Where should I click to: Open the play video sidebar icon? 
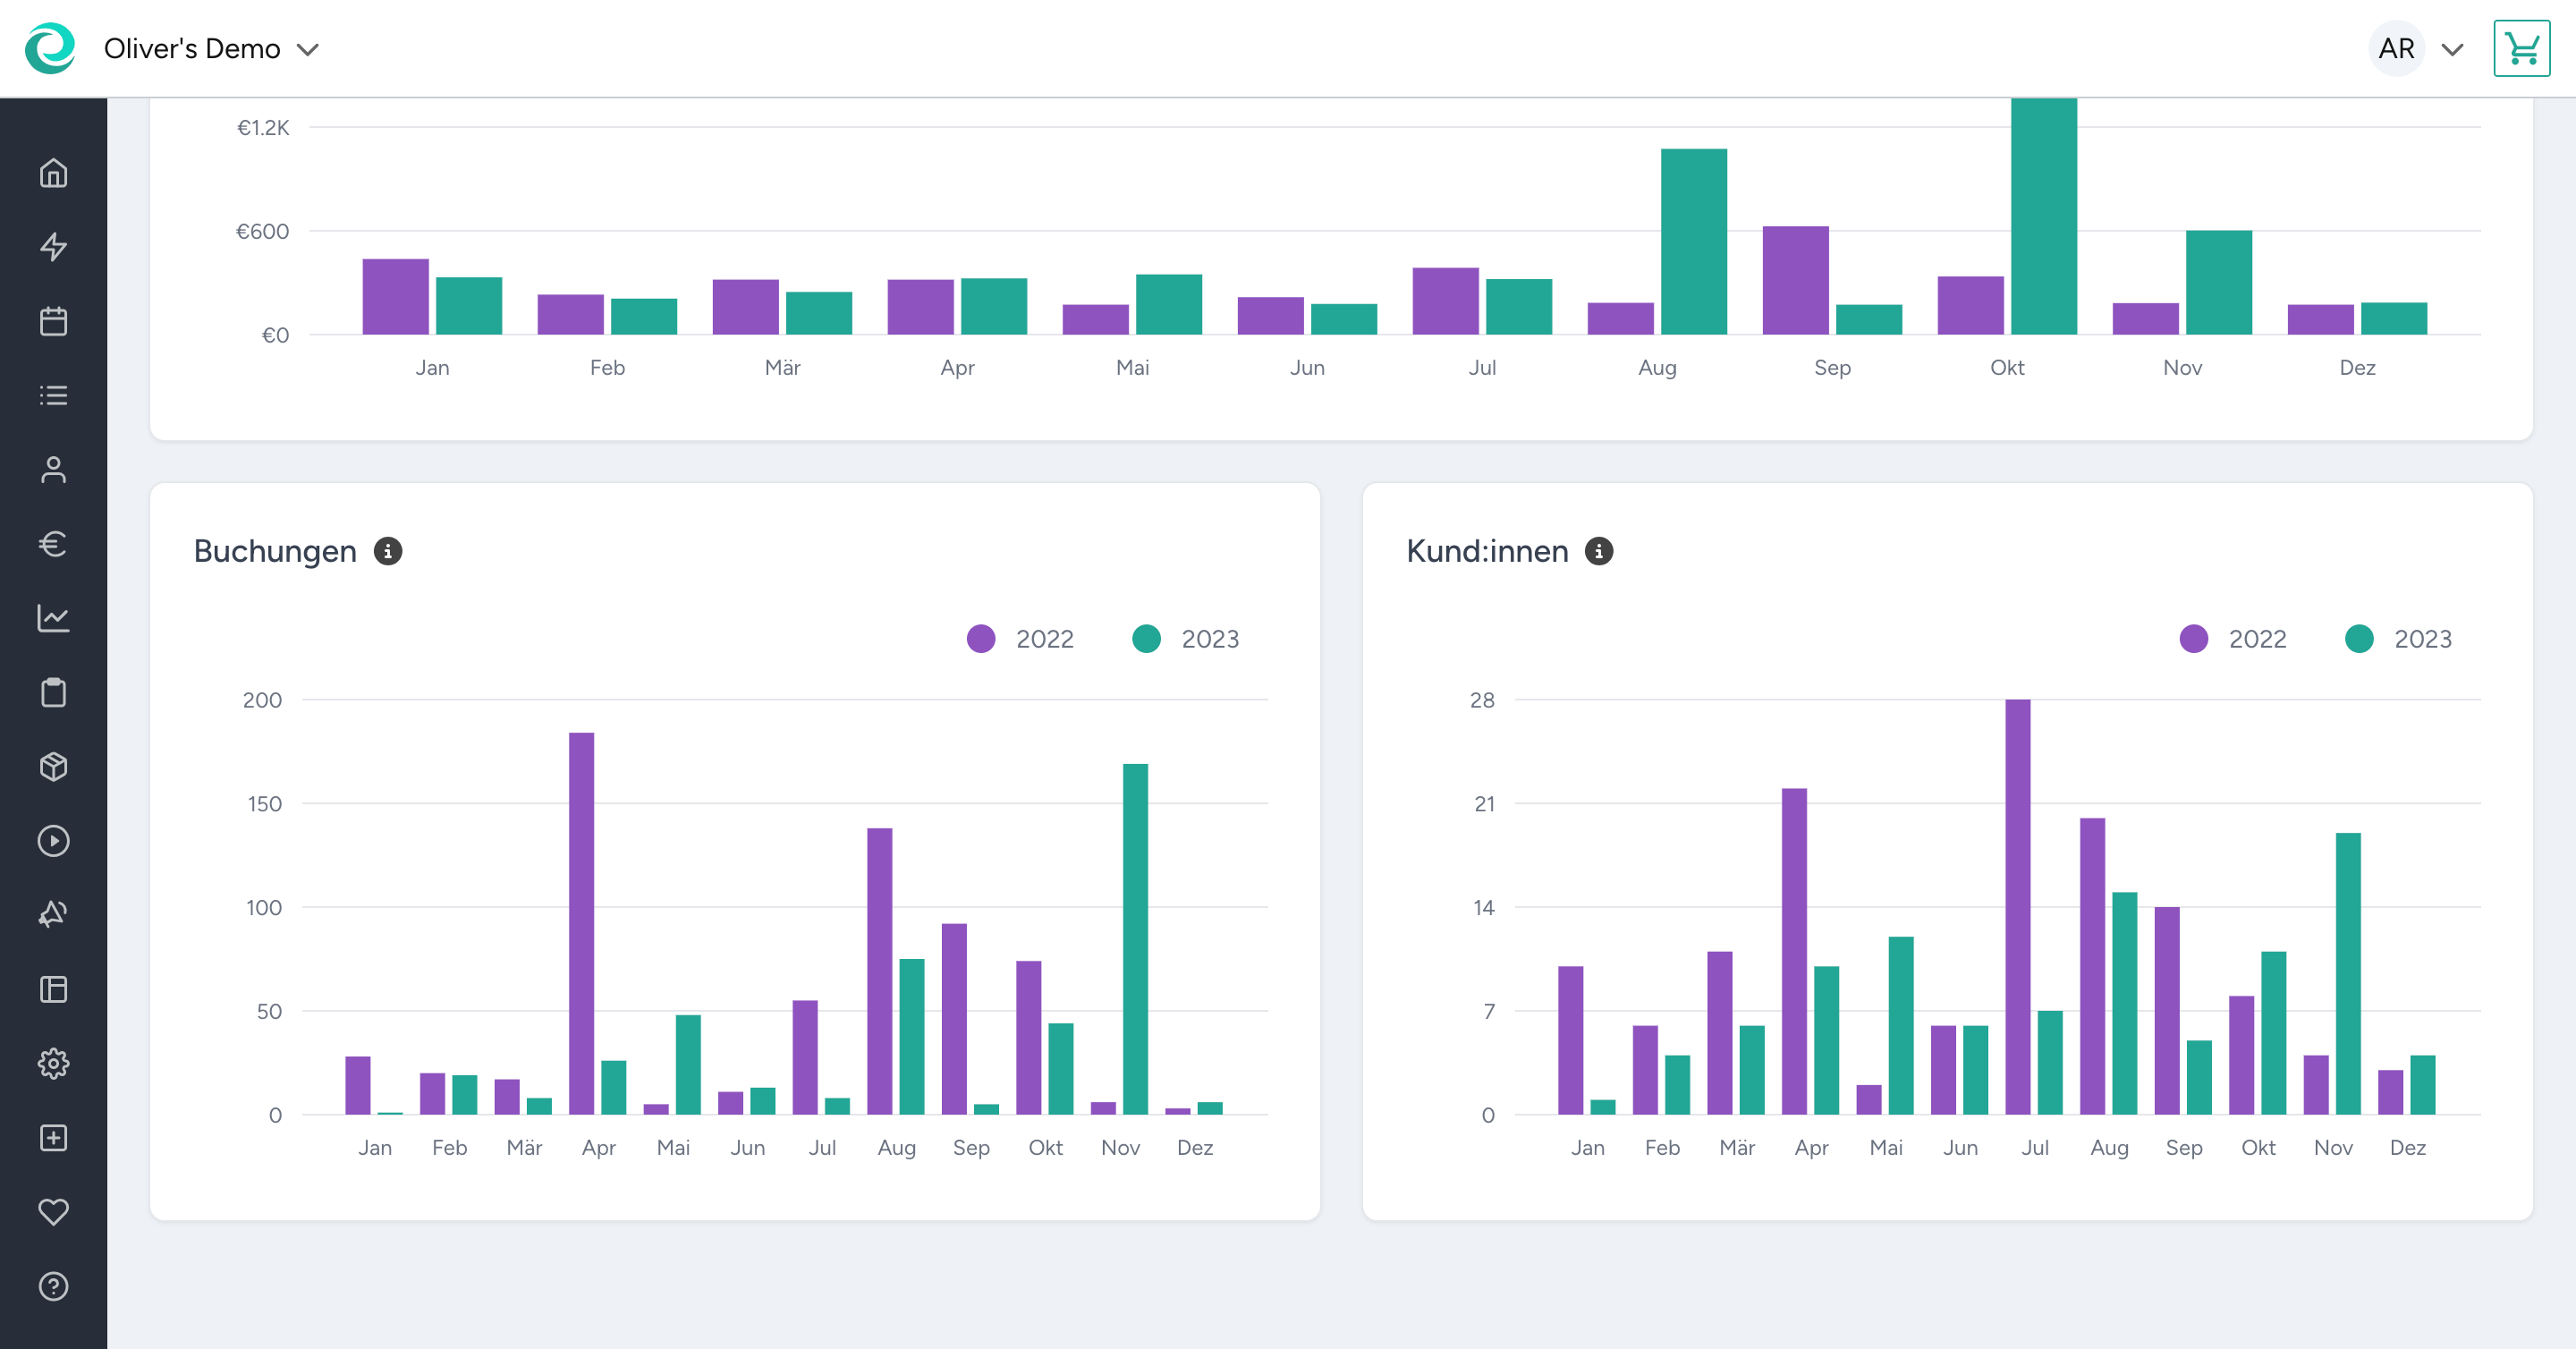[53, 841]
